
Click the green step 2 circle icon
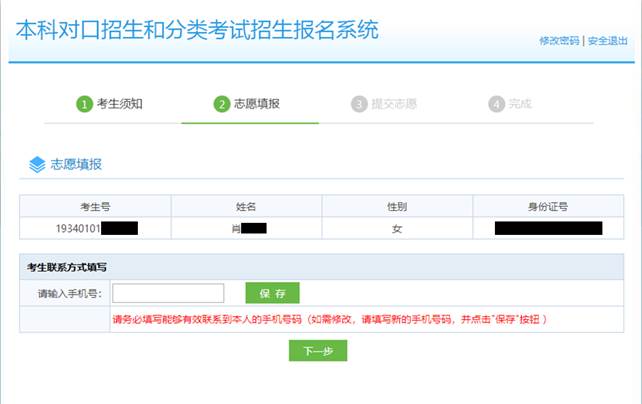(222, 104)
